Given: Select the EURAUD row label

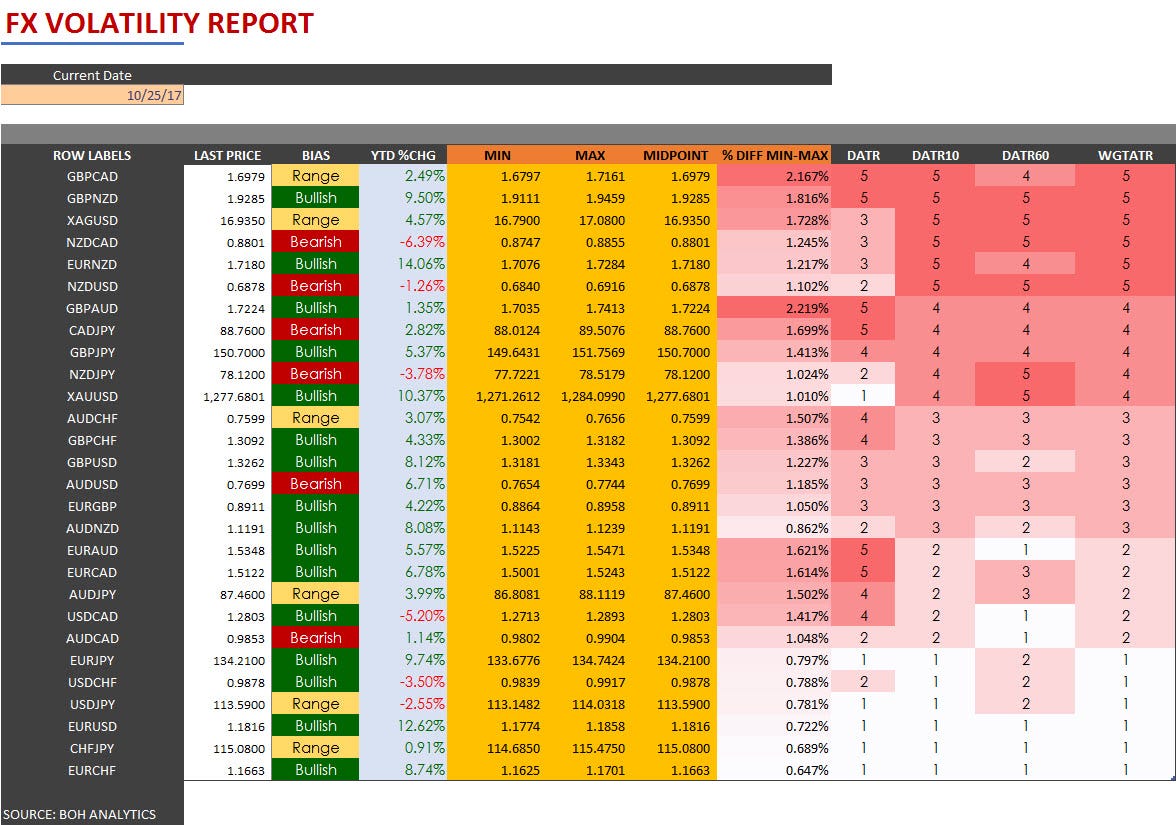Looking at the screenshot, I should click(92, 550).
